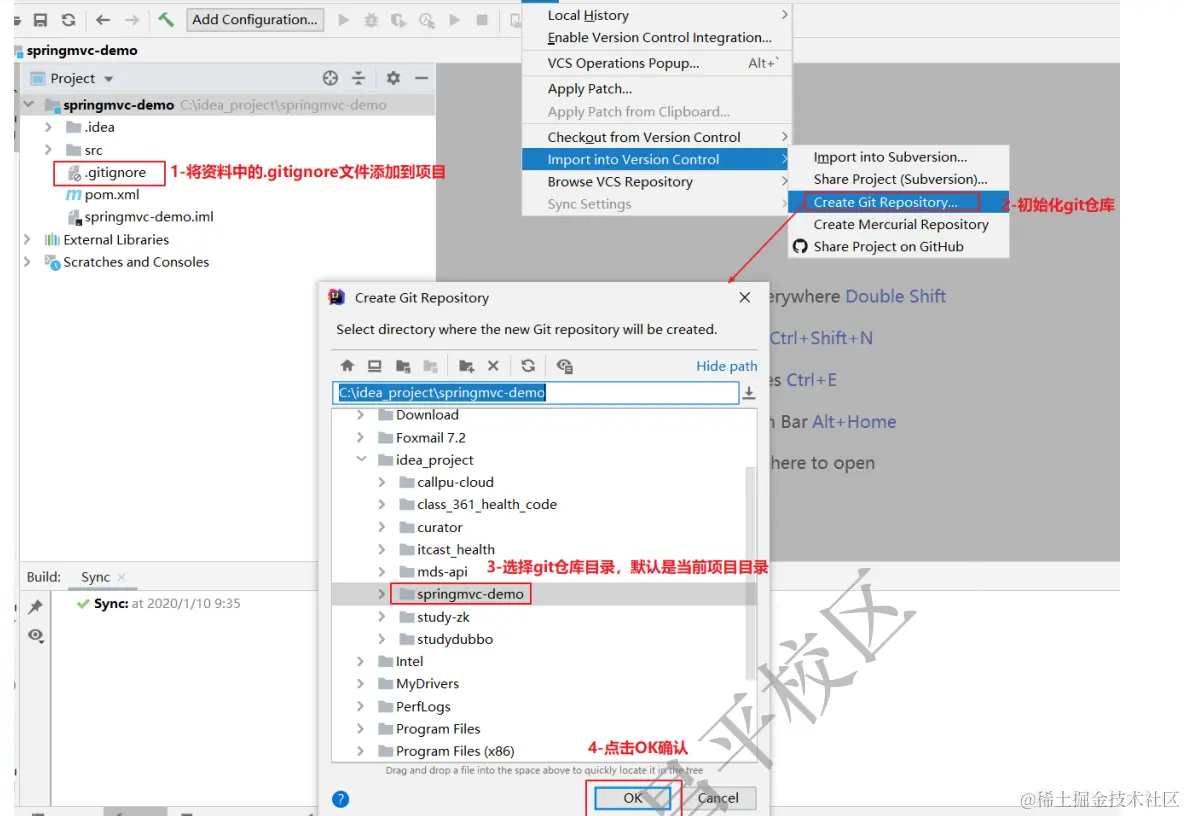Screen dimensions: 1186x816
Task: Navigate forward with the right arrow
Action: tap(132, 20)
